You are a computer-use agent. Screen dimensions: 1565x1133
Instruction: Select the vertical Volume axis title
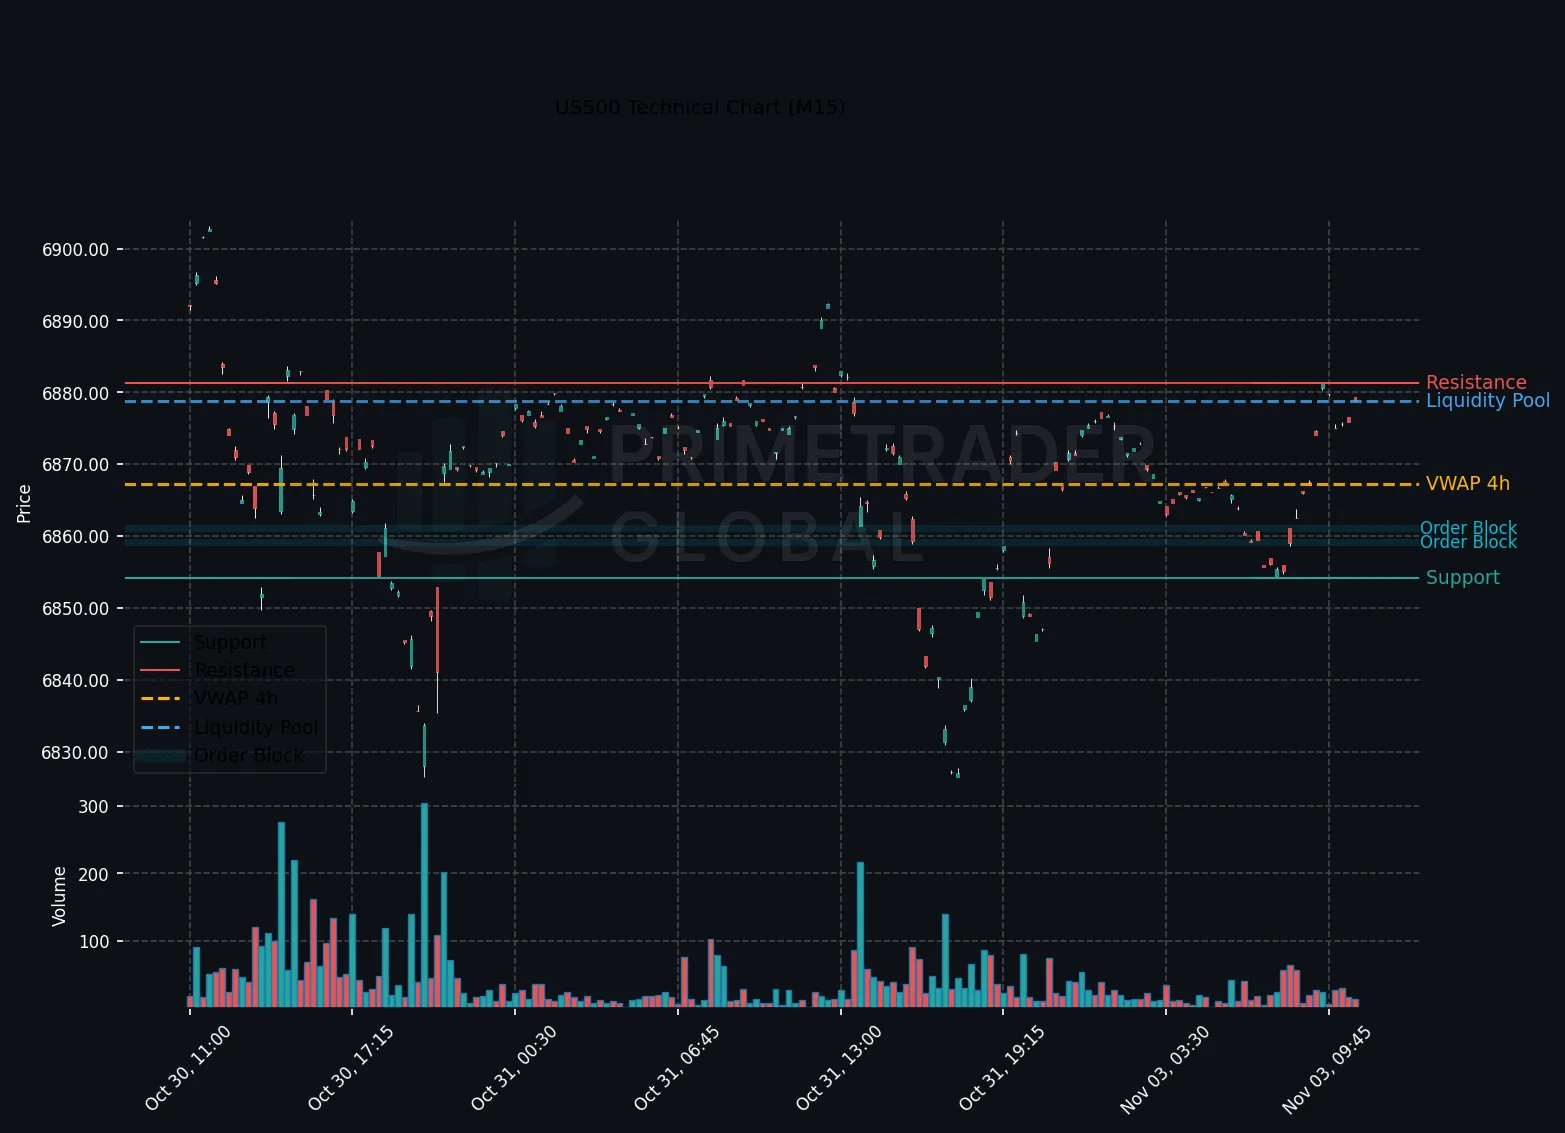59,896
